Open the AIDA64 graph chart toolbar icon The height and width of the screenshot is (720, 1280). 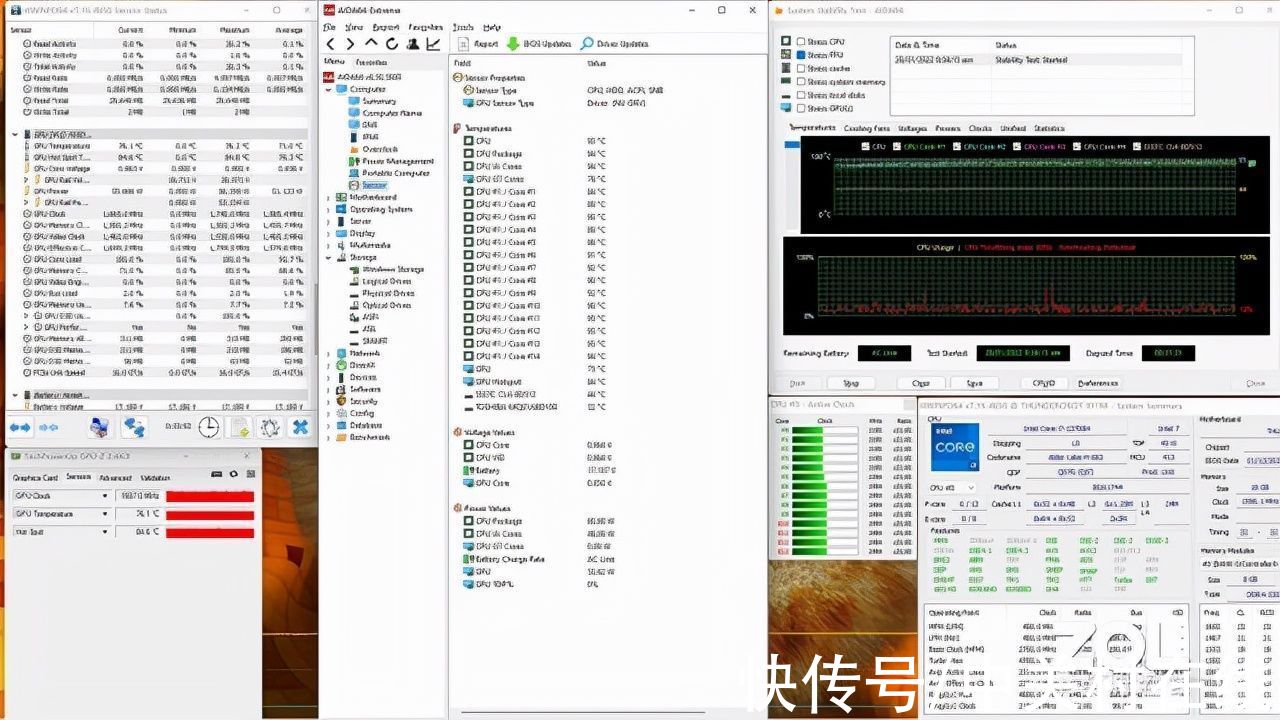(433, 44)
